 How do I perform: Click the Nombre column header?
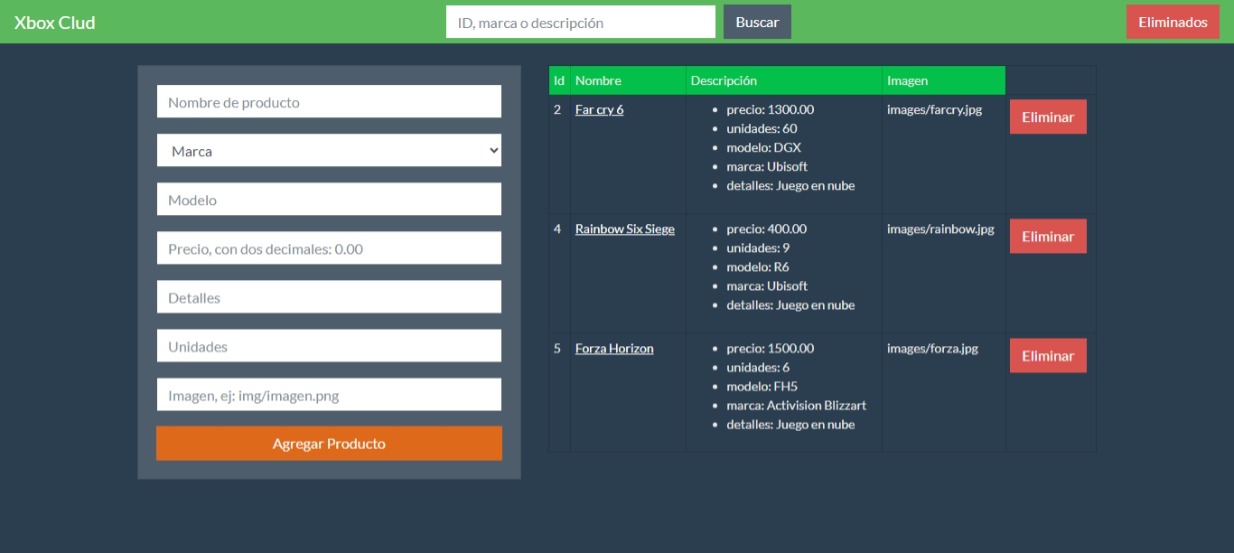click(598, 81)
